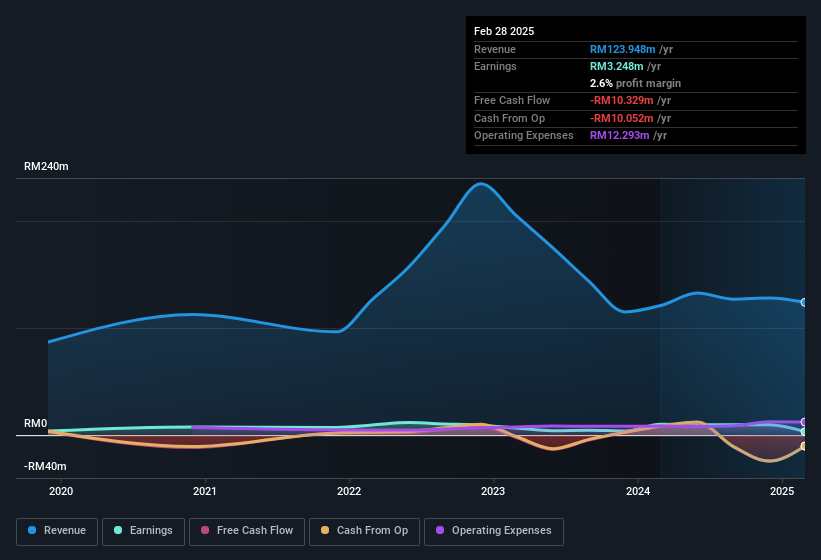The width and height of the screenshot is (821, 560).
Task: Click the orange Cash From Op endpoint marker
Action: point(804,446)
